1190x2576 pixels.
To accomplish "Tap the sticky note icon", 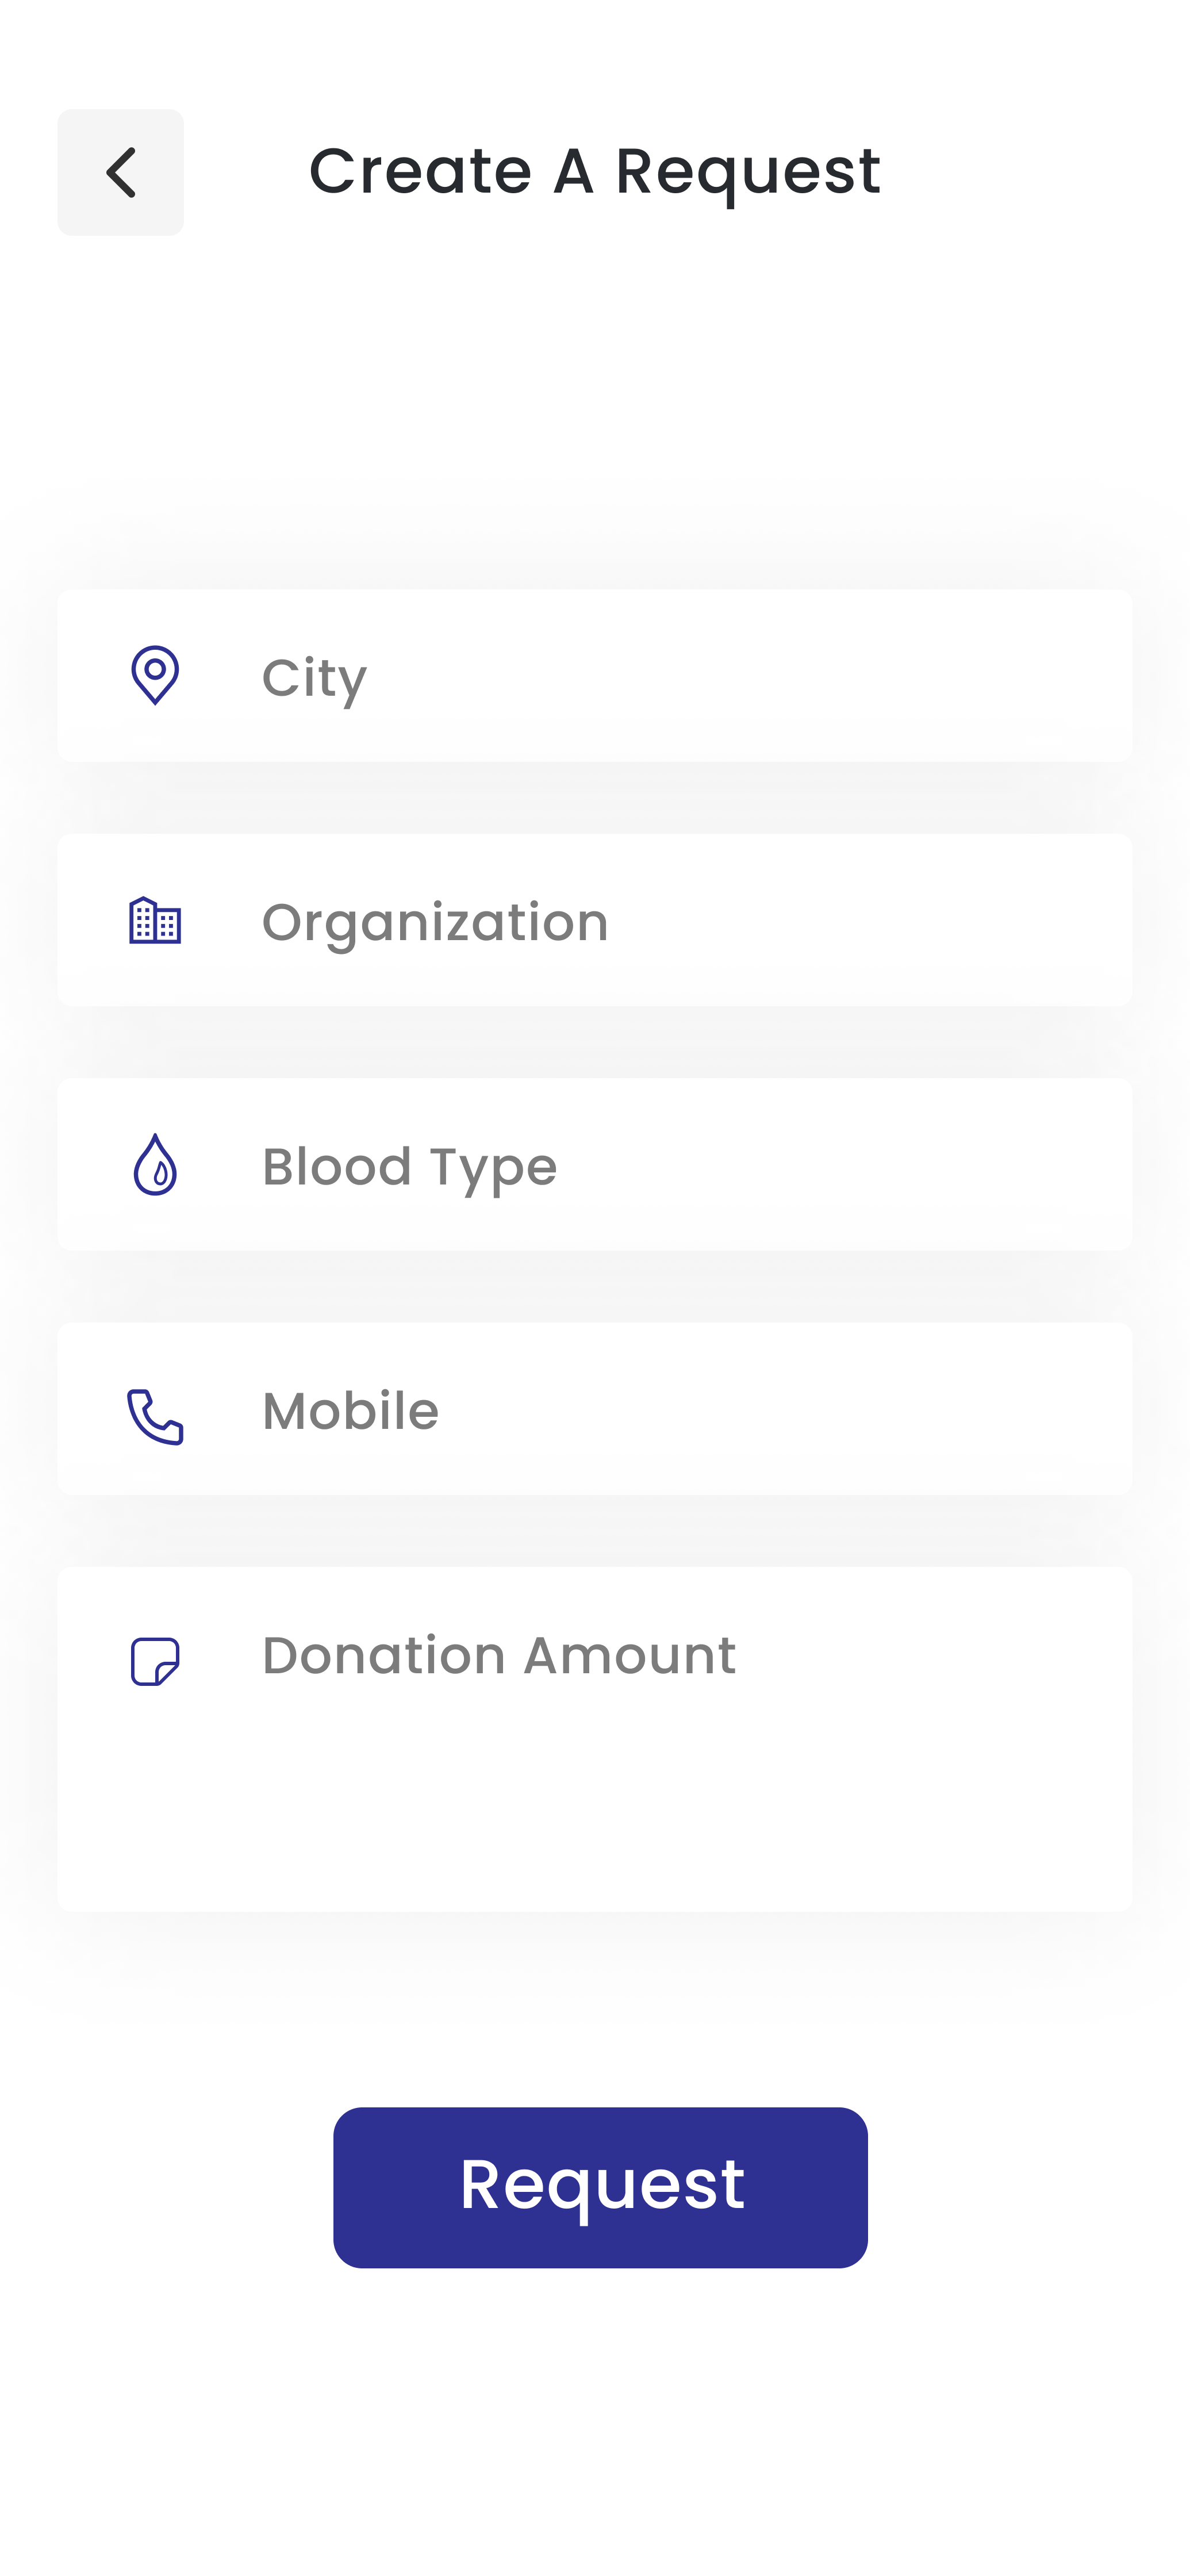I will point(155,1661).
